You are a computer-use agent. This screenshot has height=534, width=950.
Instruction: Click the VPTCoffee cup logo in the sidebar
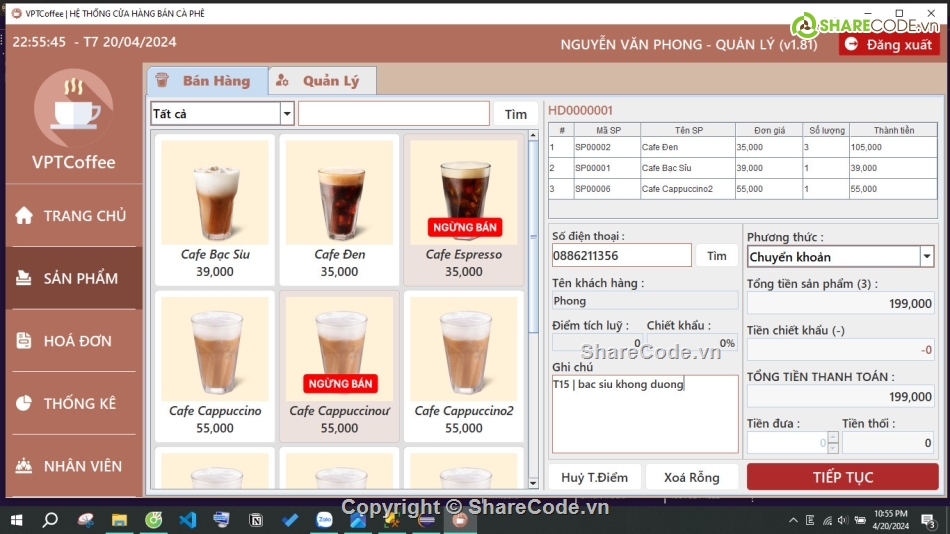click(74, 108)
